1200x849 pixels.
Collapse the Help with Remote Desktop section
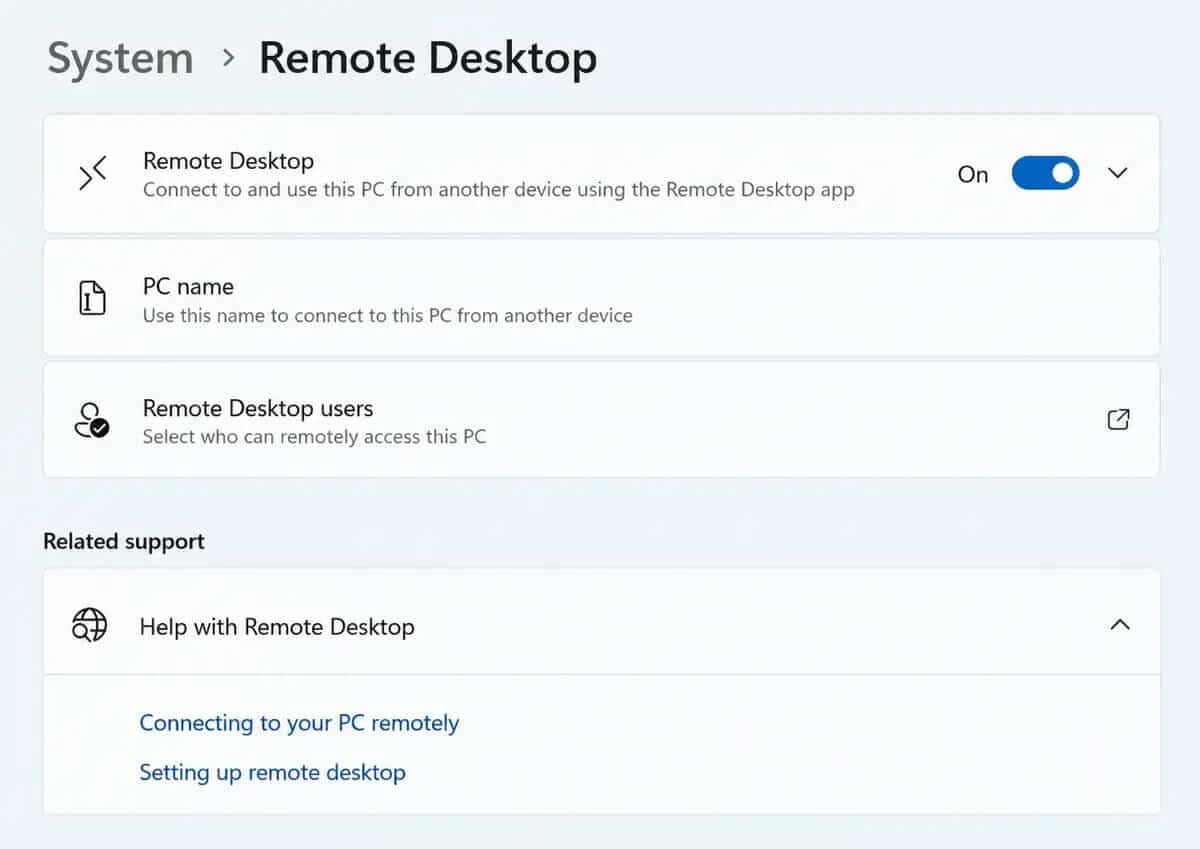pos(1120,625)
